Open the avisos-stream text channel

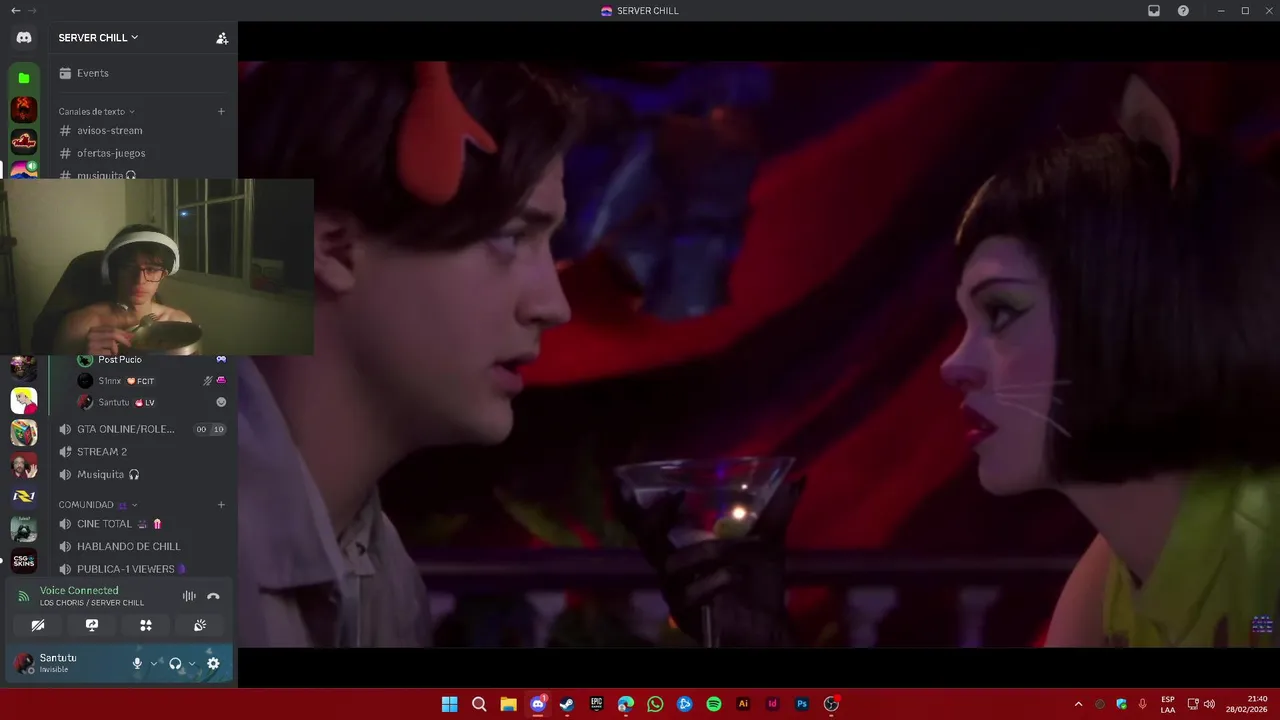click(142, 130)
